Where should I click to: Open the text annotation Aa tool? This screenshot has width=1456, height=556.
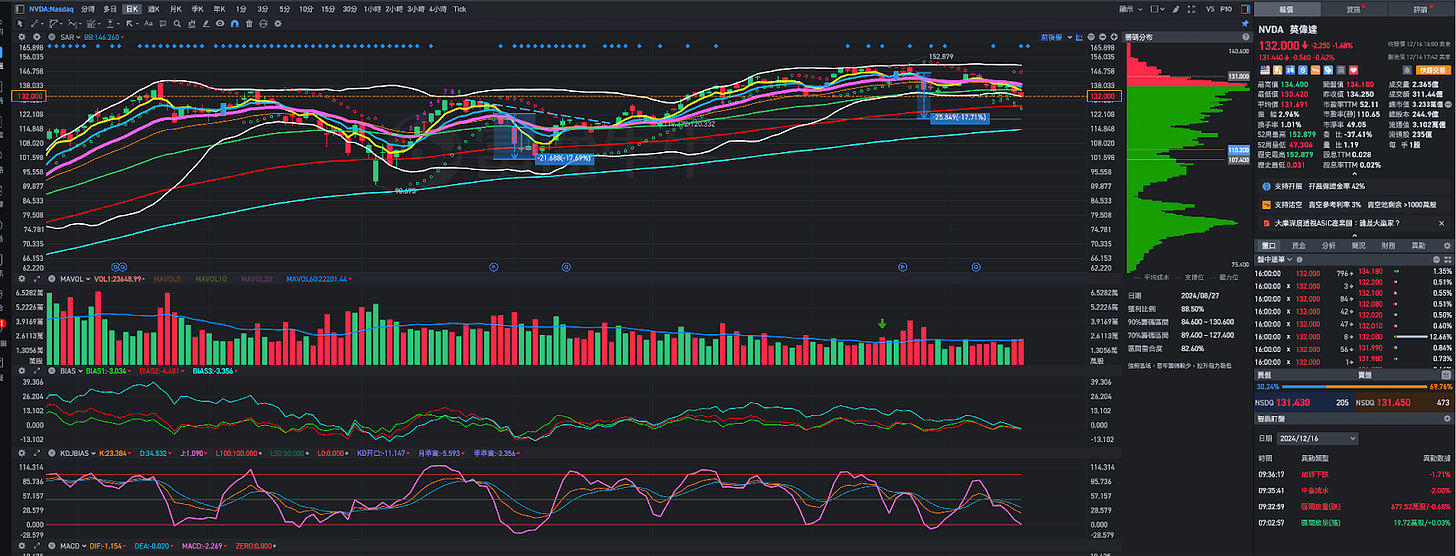148,24
